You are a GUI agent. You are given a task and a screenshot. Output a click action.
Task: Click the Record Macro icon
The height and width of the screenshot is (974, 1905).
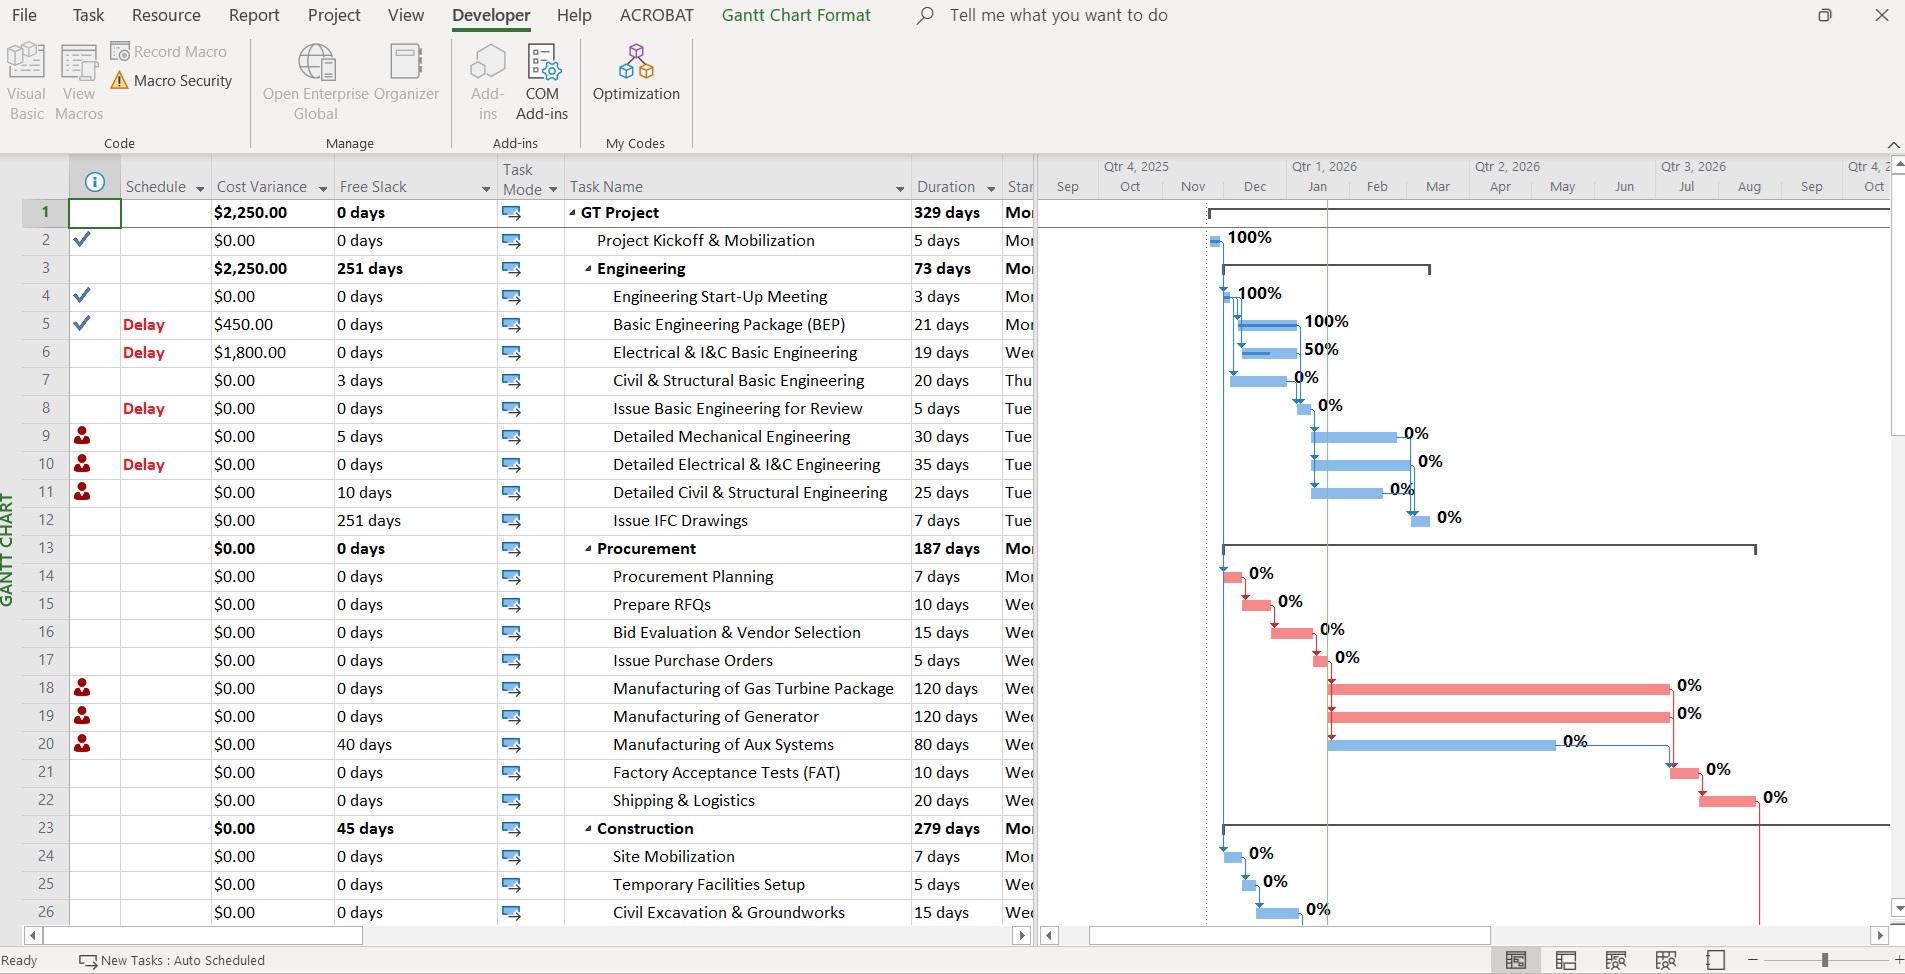point(170,51)
